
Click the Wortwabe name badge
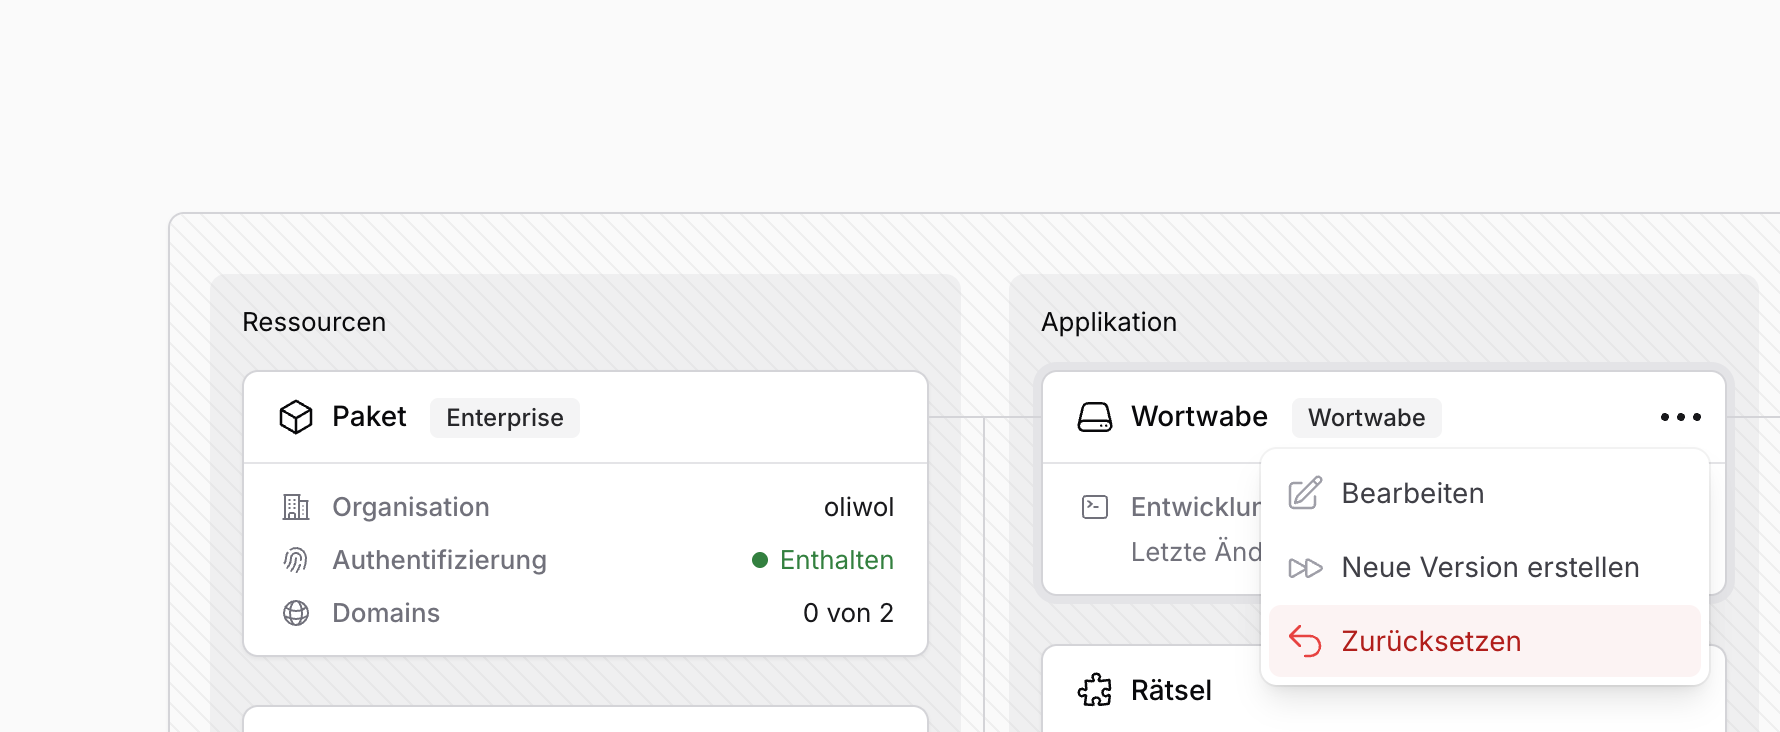click(x=1366, y=418)
